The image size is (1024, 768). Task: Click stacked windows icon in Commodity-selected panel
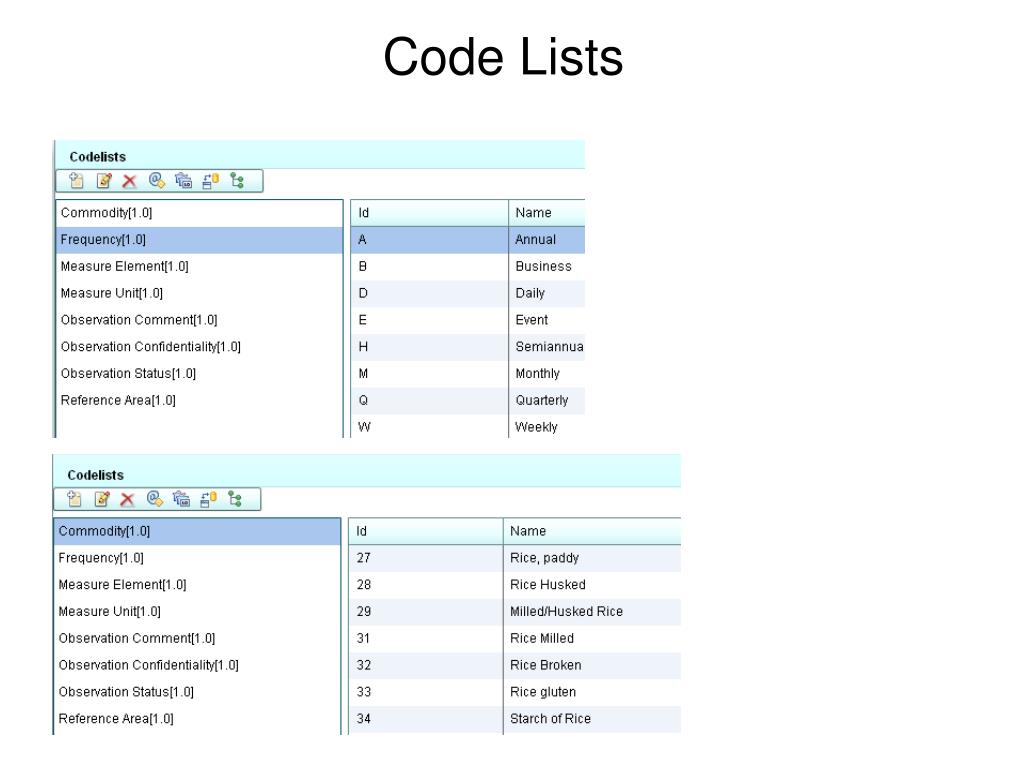click(x=181, y=499)
